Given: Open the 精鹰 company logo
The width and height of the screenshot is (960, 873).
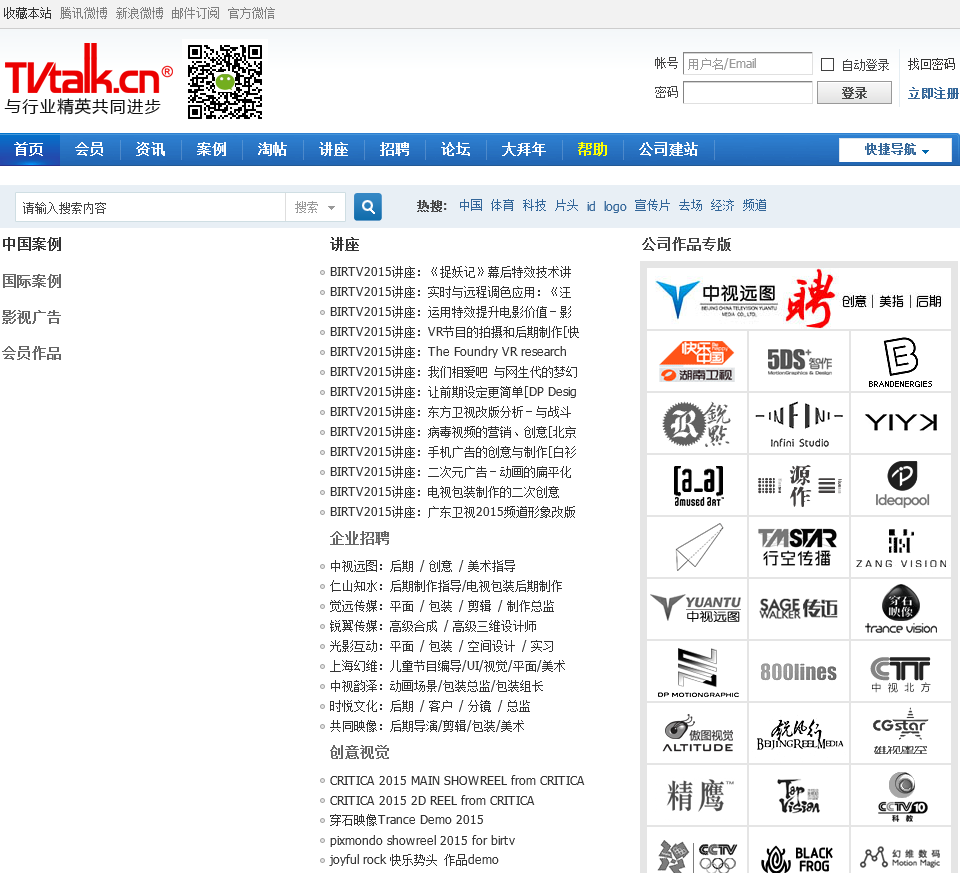Looking at the screenshot, I should (697, 795).
